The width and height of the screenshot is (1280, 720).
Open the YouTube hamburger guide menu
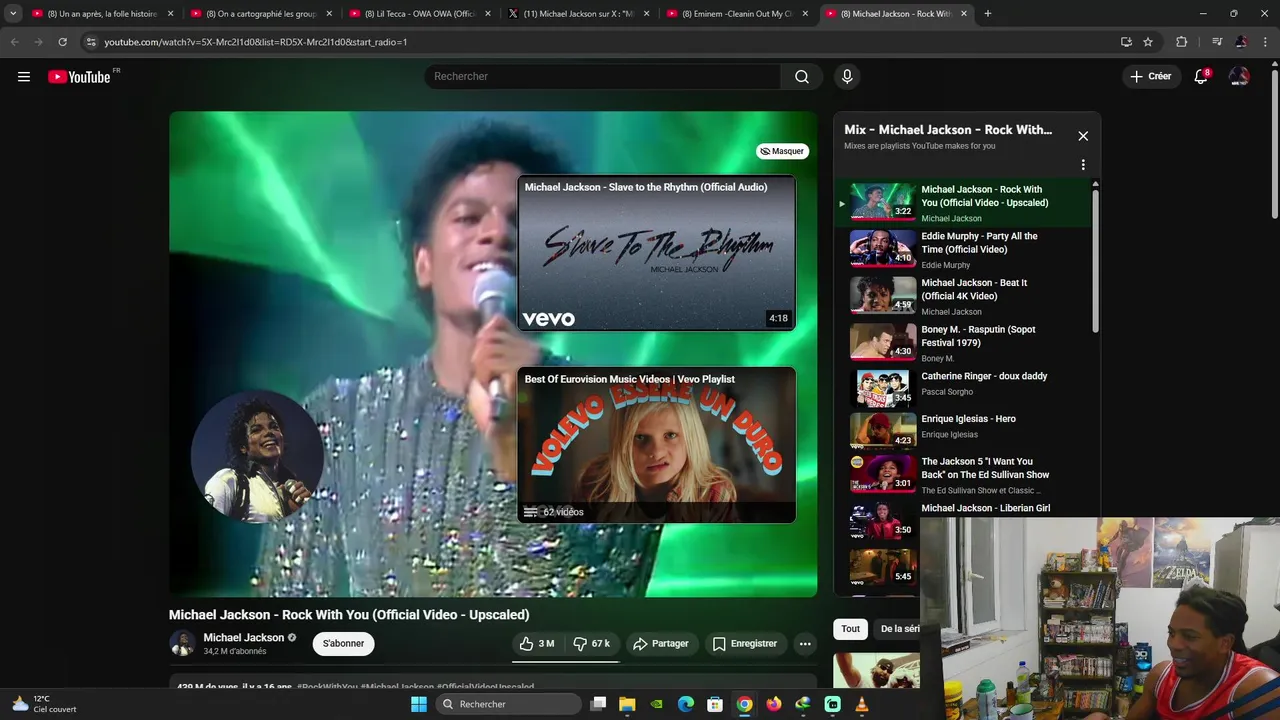click(24, 77)
